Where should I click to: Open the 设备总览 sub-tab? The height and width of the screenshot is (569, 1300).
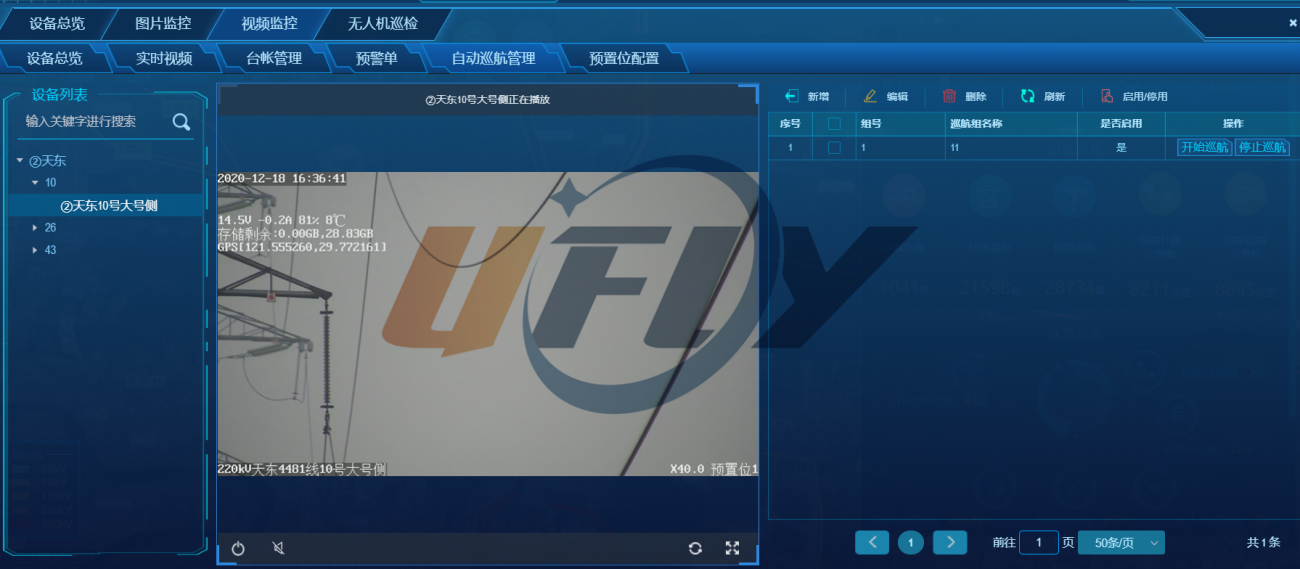pos(54,58)
